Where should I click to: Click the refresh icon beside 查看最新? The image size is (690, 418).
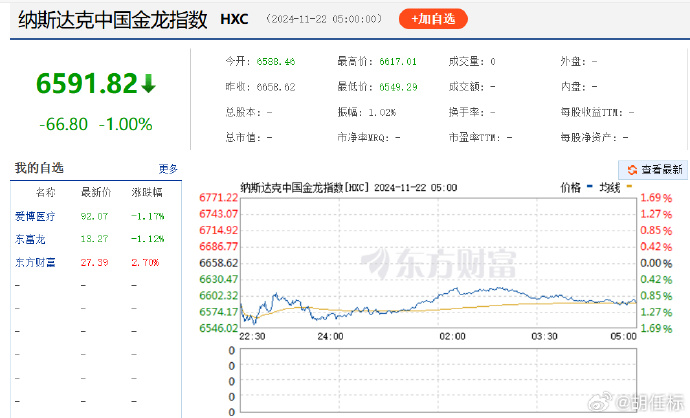click(632, 170)
